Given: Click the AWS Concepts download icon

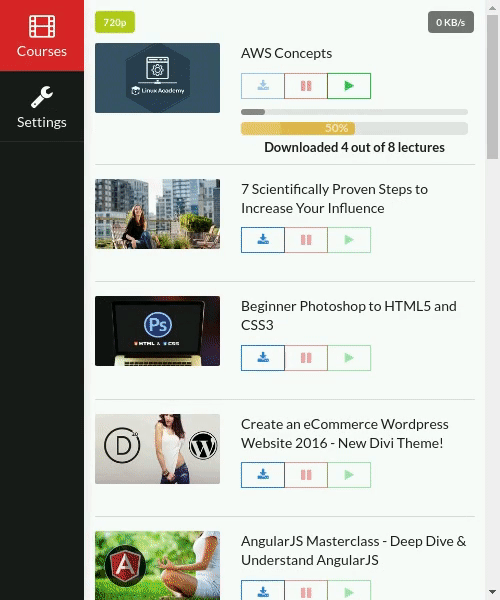Looking at the screenshot, I should coord(262,86).
